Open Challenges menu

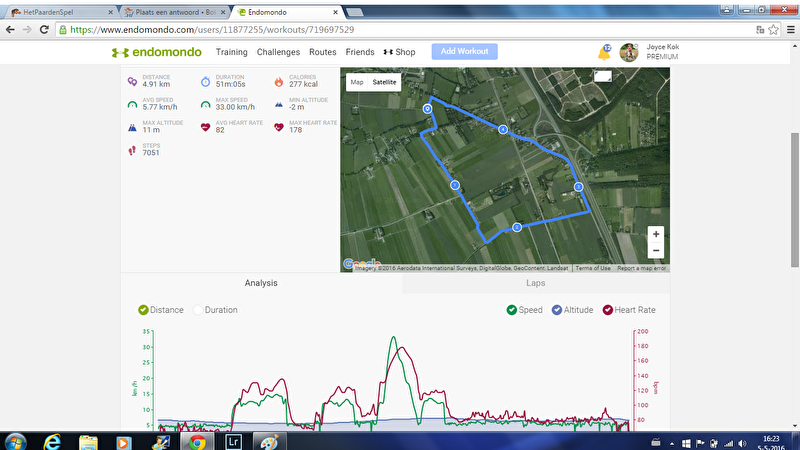tap(279, 52)
